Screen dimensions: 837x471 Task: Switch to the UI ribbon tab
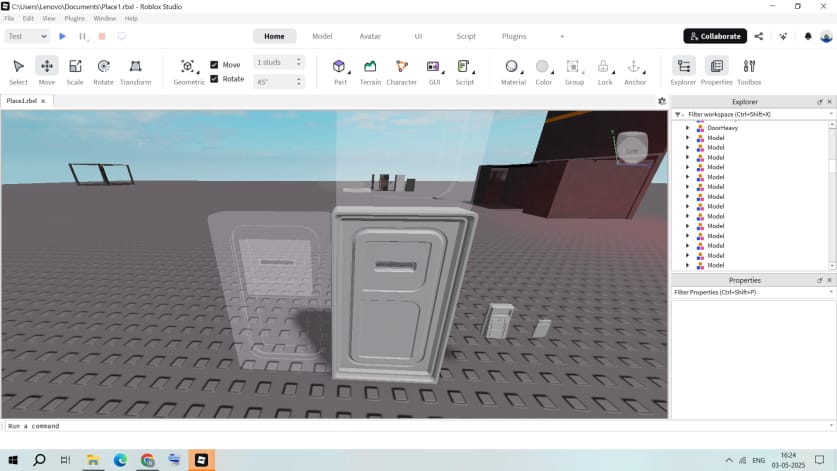point(418,36)
